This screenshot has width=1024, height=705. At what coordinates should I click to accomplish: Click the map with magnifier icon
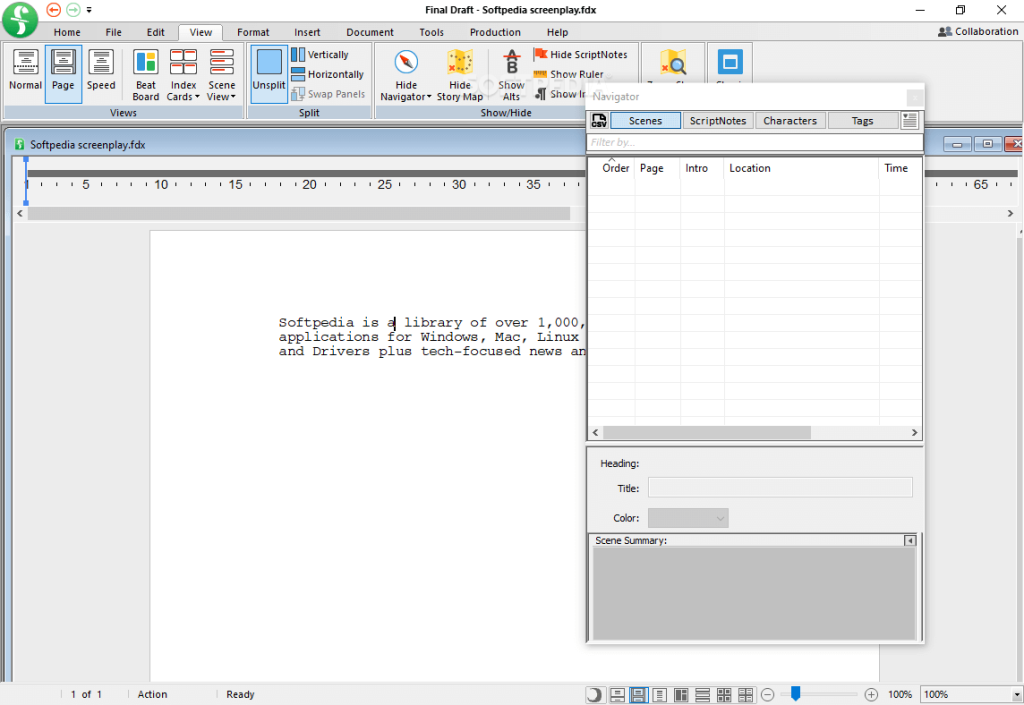tap(673, 63)
